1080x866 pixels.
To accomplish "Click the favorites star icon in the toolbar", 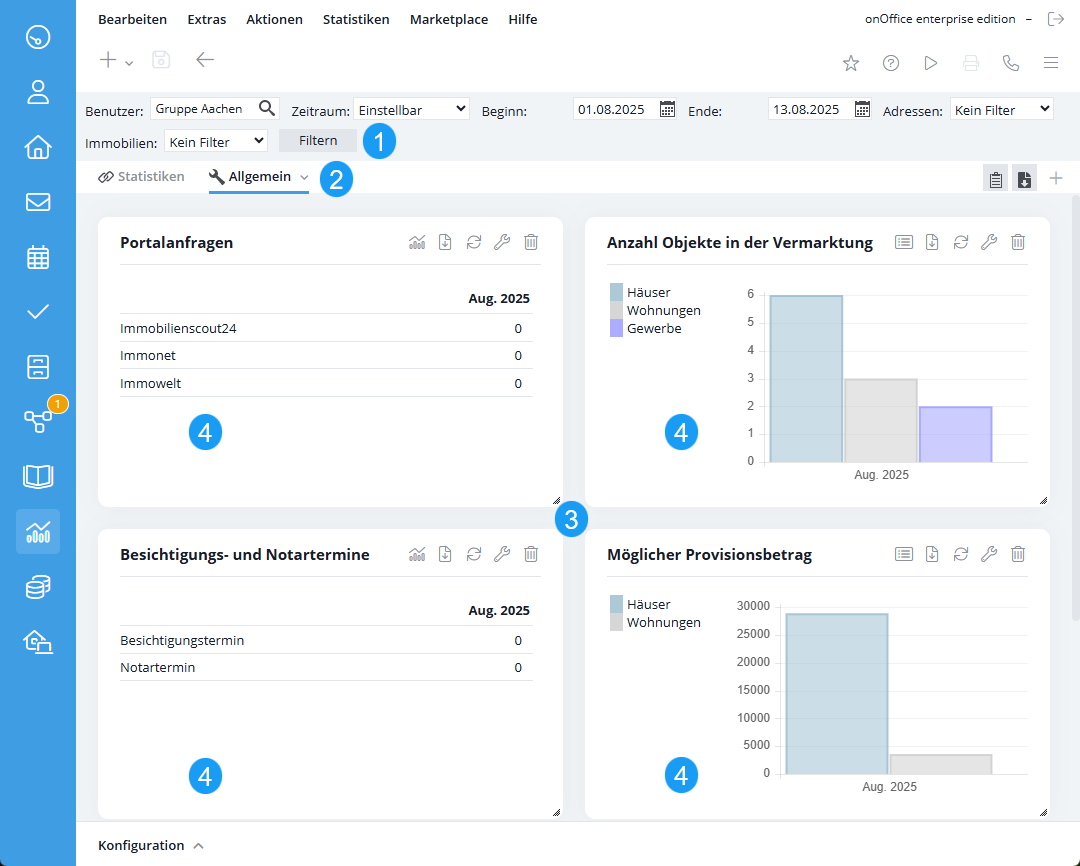I will (851, 63).
